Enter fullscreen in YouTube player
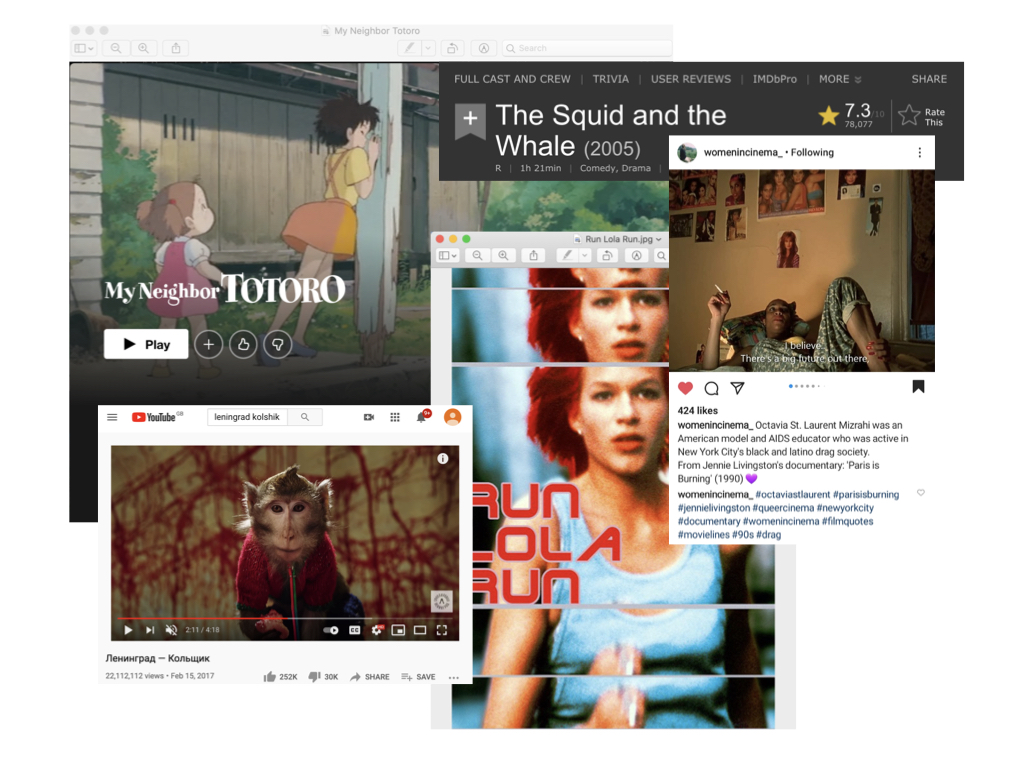Image resolution: width=1024 pixels, height=768 pixels. point(442,630)
